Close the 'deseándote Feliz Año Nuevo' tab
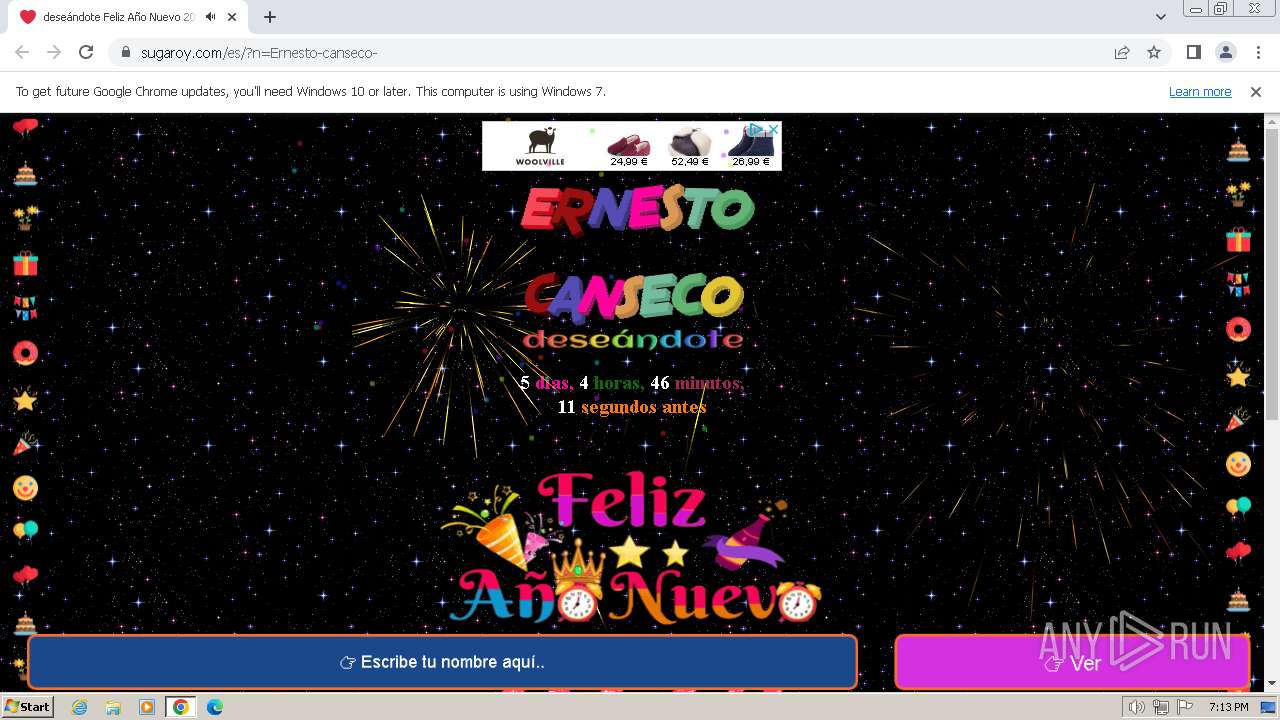Screen dimensions: 1280x720 click(x=232, y=17)
